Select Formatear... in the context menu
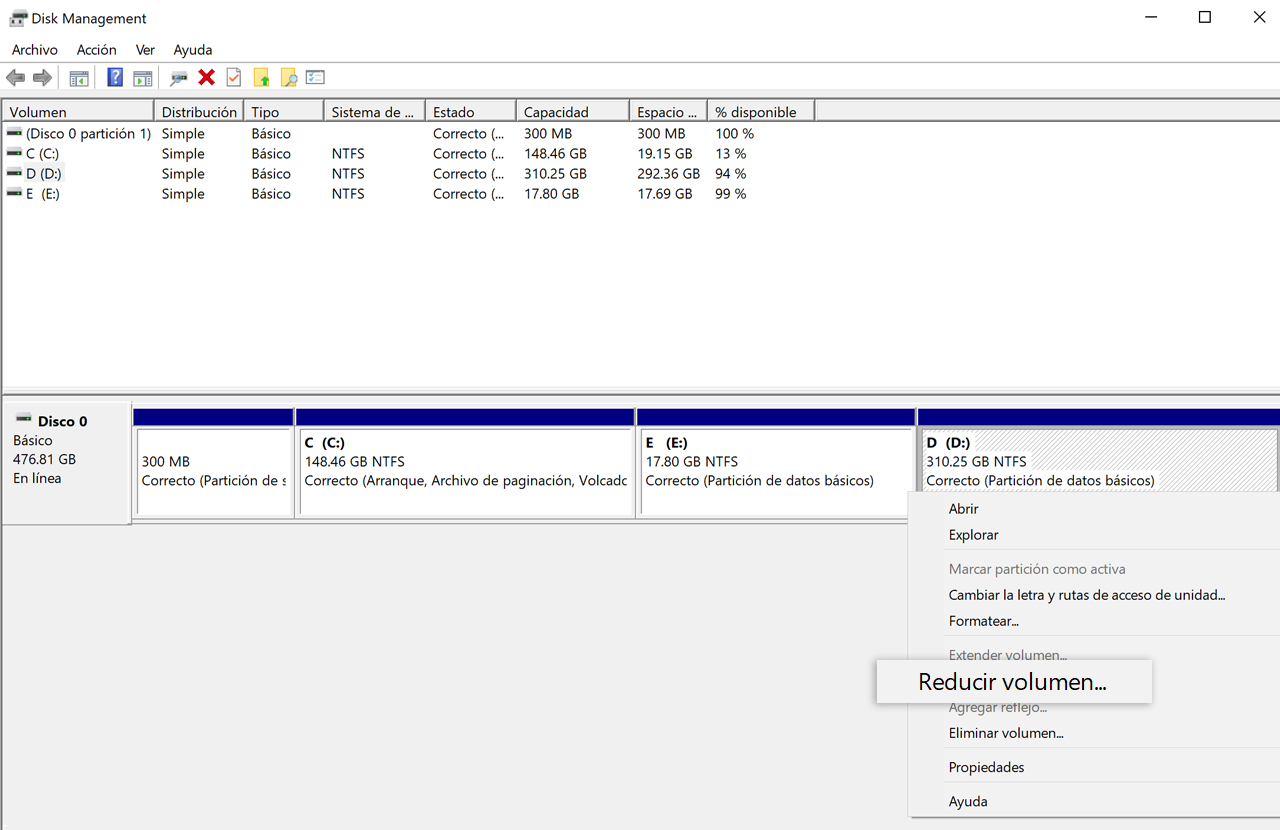Viewport: 1280px width, 830px height. click(984, 621)
